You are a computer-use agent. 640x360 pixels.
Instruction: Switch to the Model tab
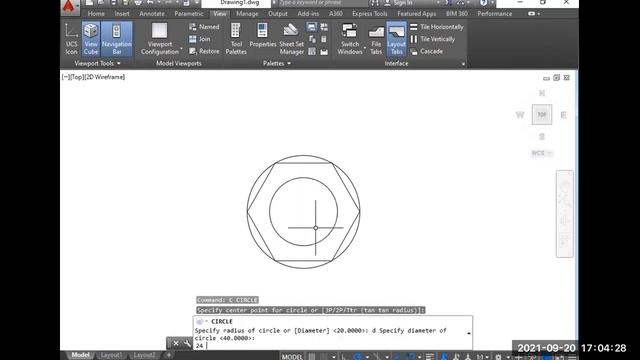point(80,355)
